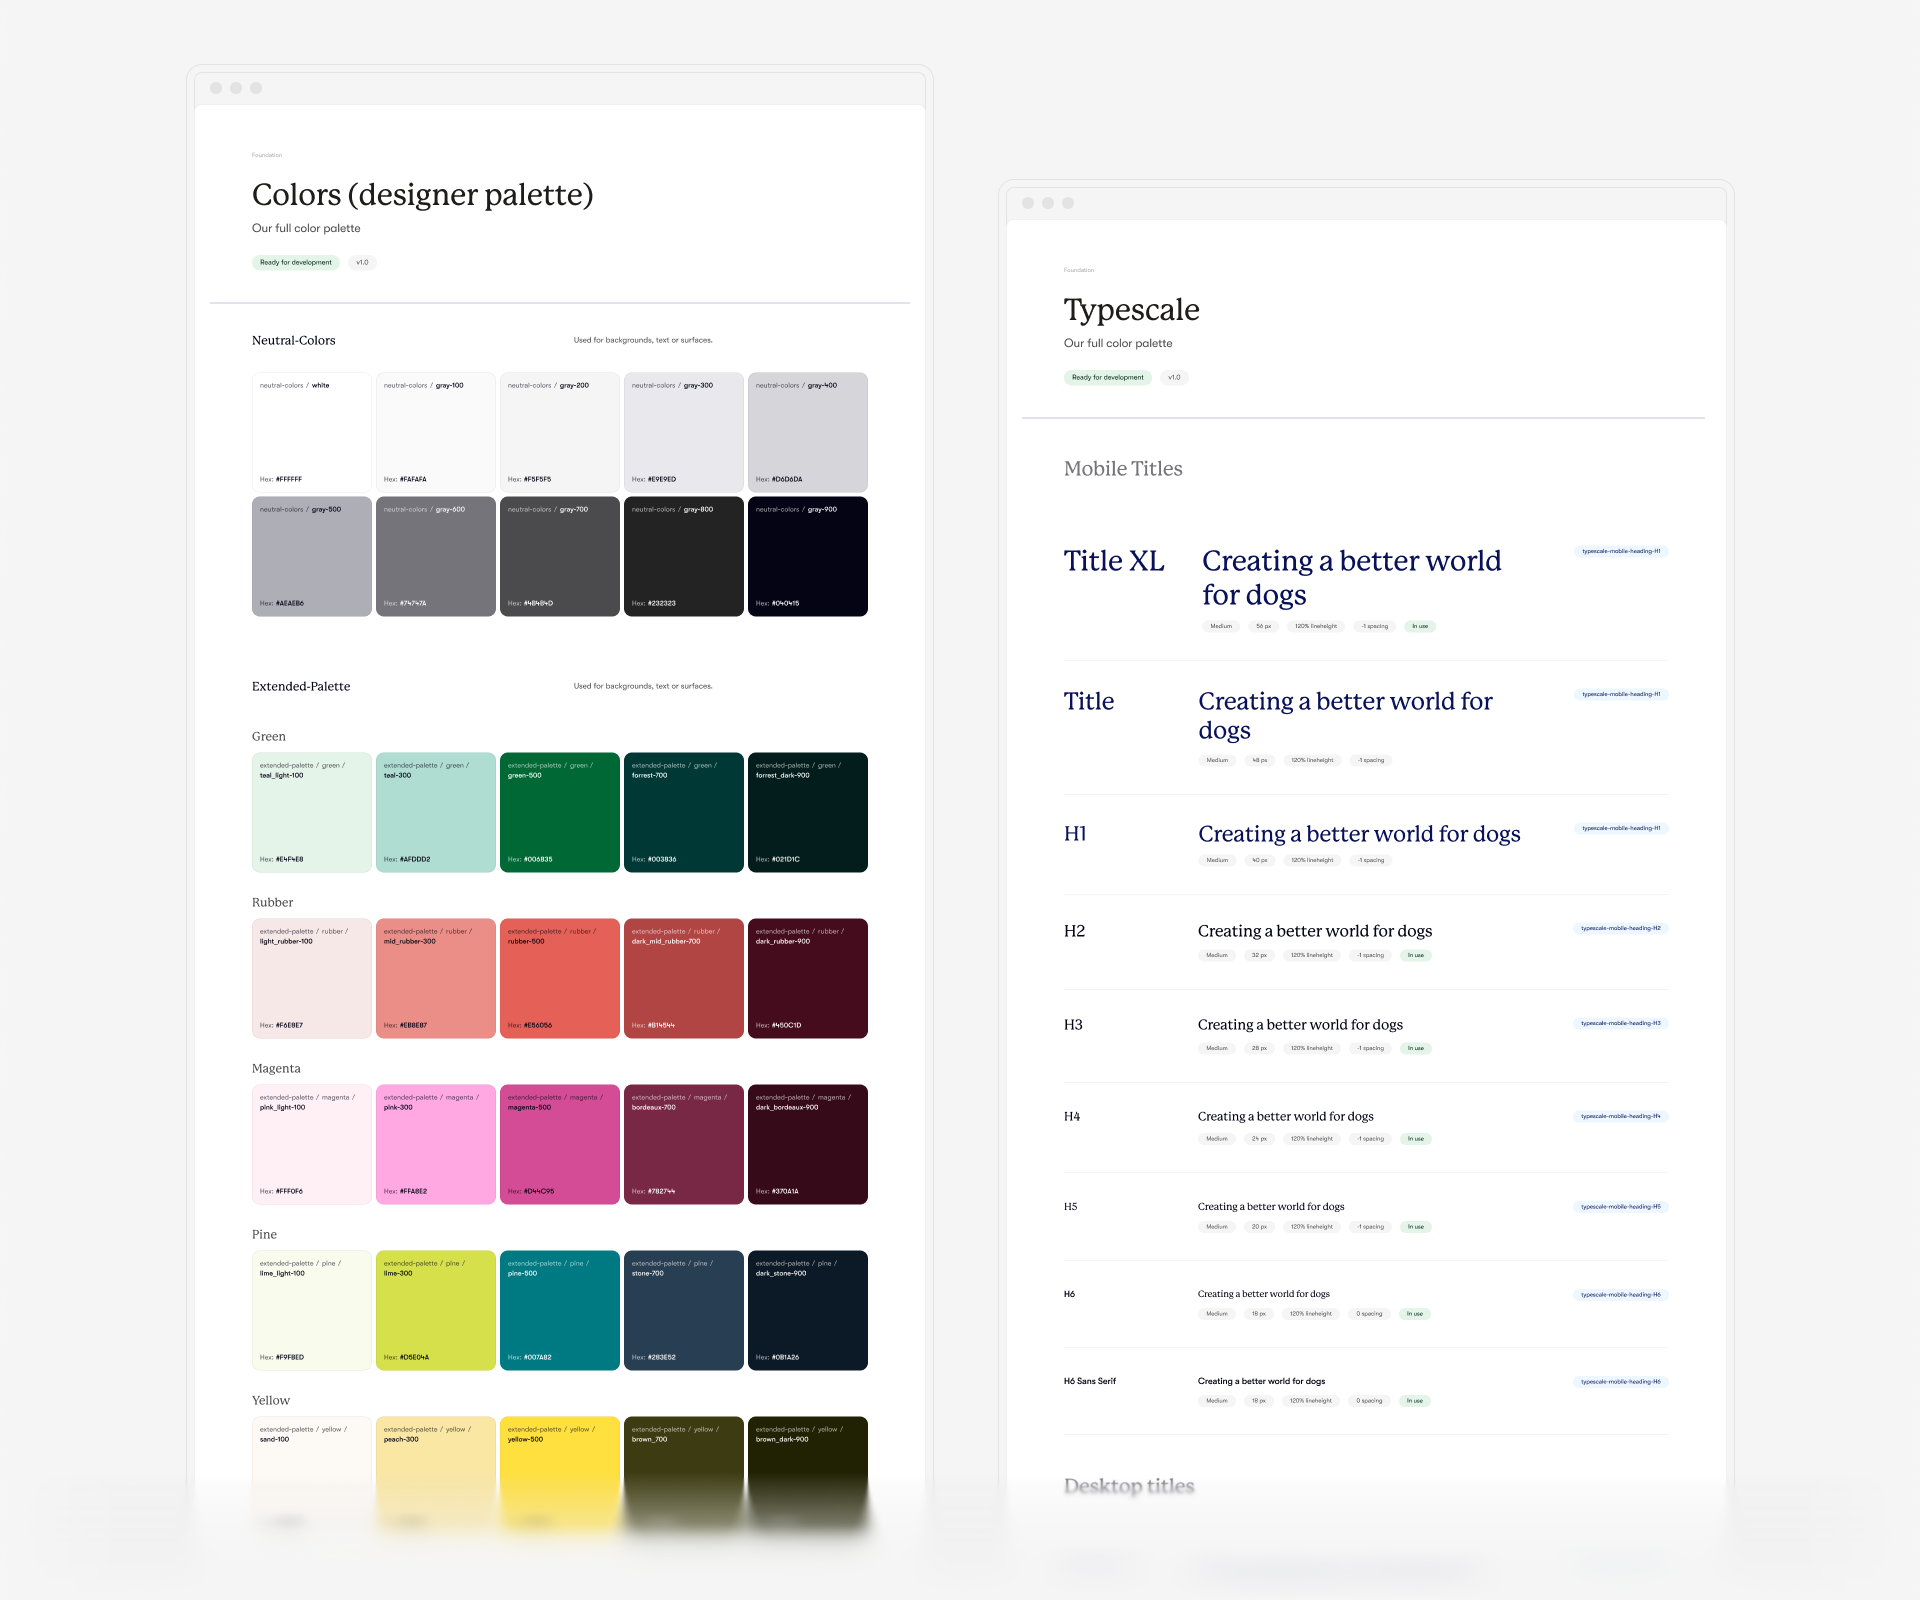The height and width of the screenshot is (1600, 1920).
Task: Click the 'Neutral-Colors' section heading
Action: pyautogui.click(x=293, y=341)
